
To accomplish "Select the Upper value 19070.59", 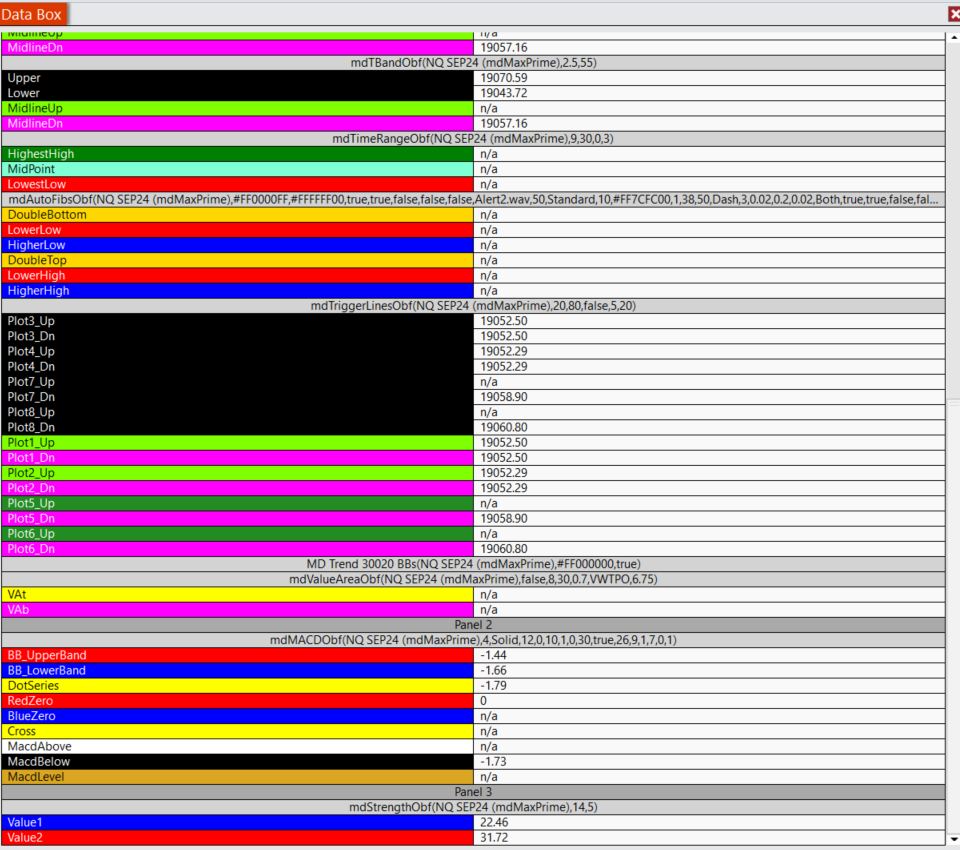I will point(709,78).
